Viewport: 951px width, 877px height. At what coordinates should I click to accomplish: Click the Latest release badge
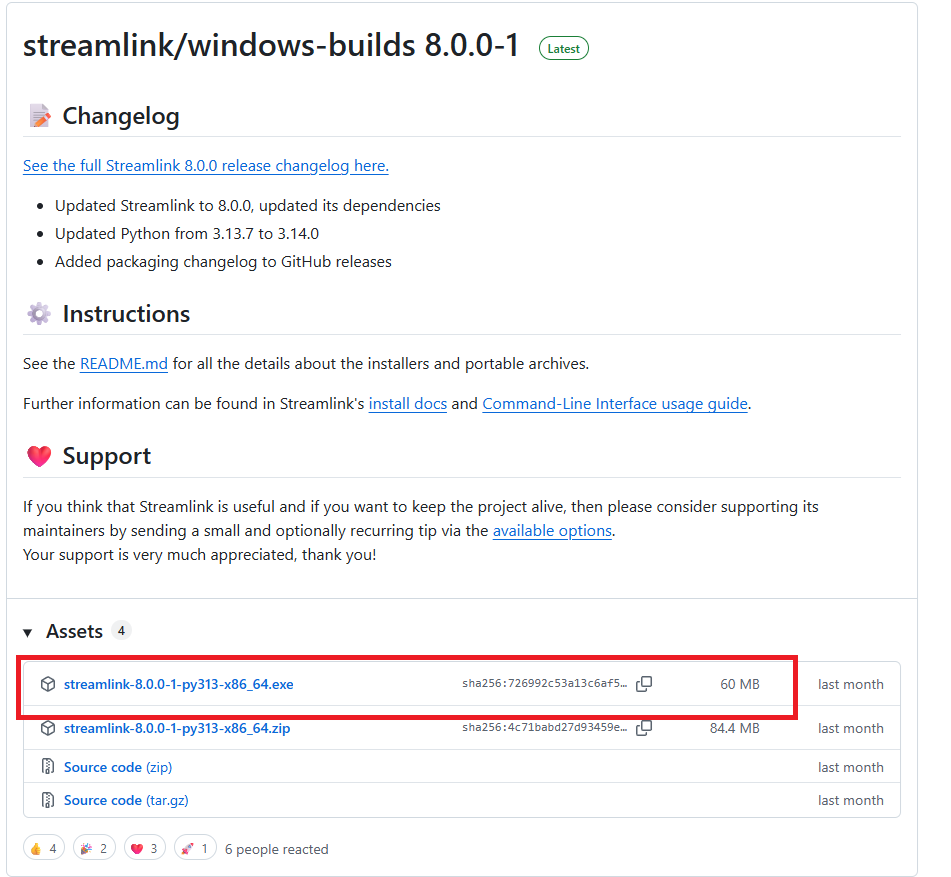563,47
